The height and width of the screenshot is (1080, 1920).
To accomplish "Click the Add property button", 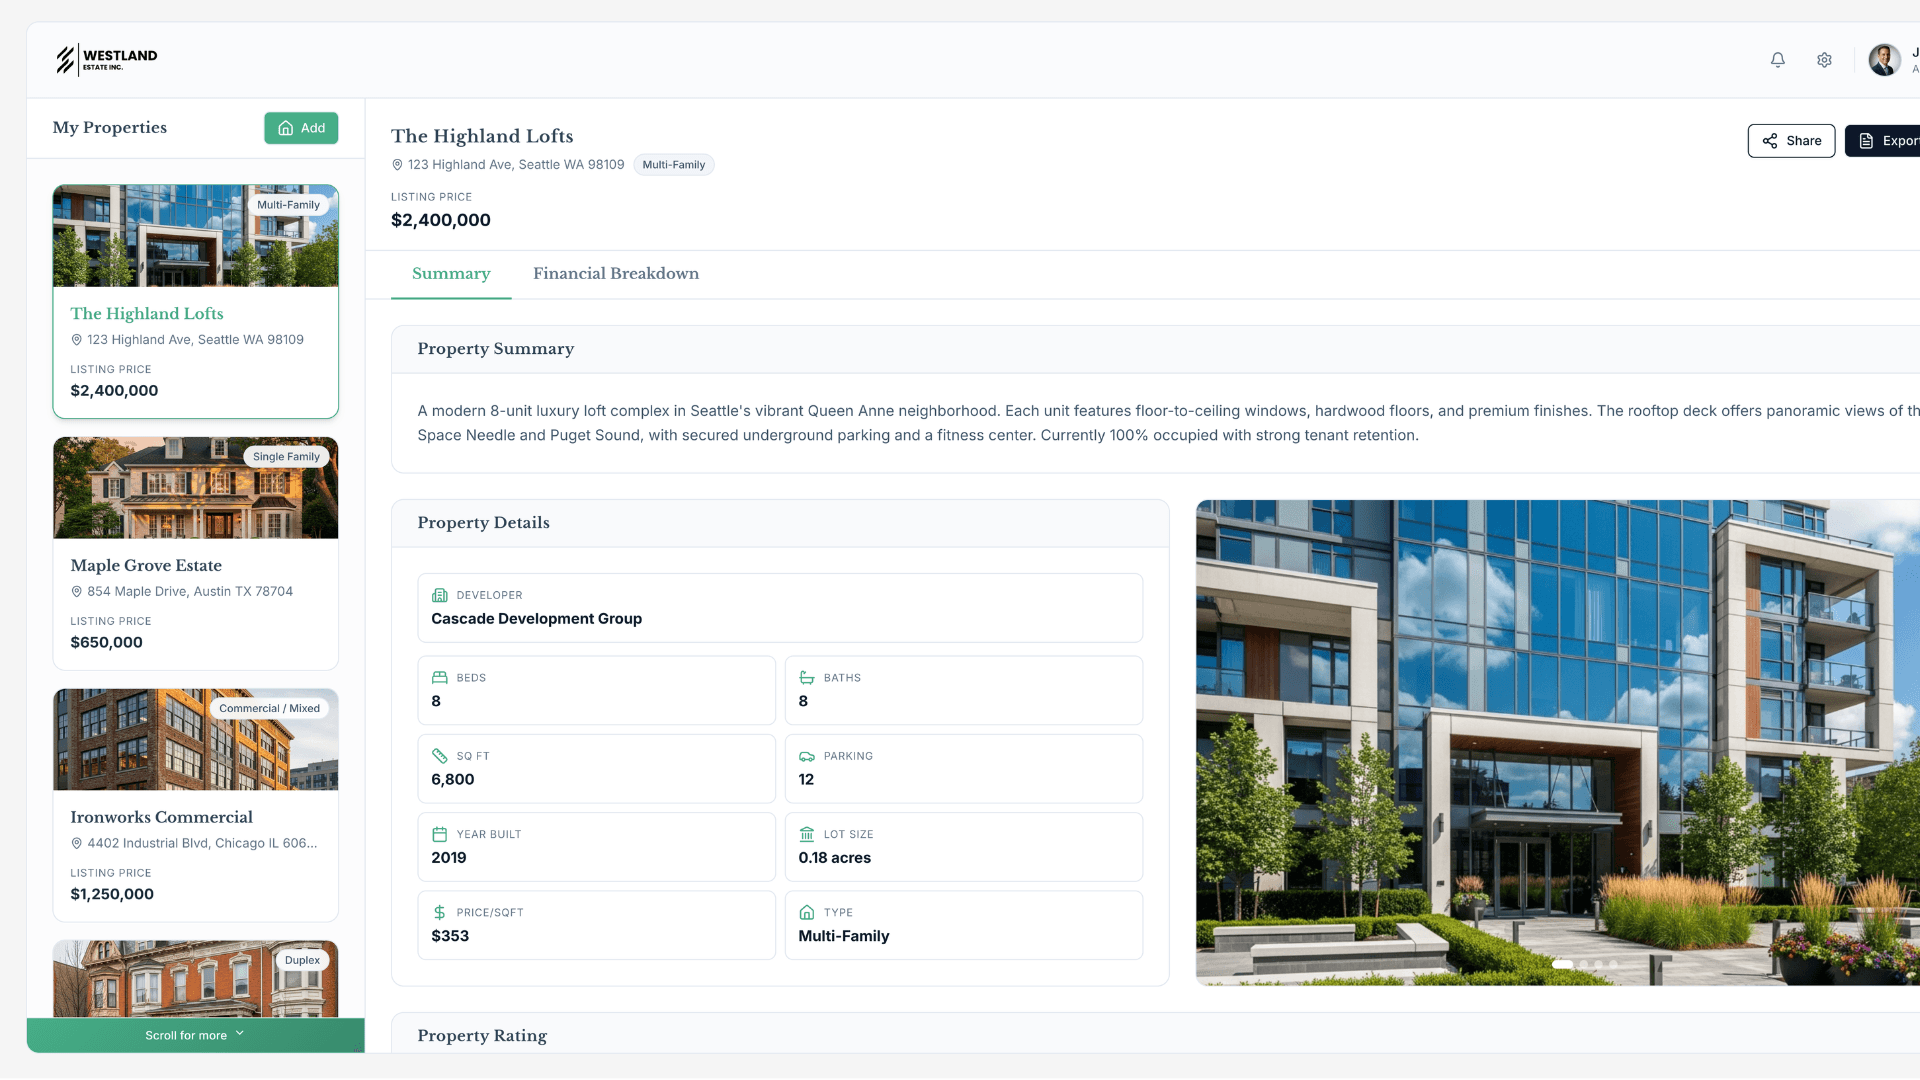I will [x=301, y=128].
